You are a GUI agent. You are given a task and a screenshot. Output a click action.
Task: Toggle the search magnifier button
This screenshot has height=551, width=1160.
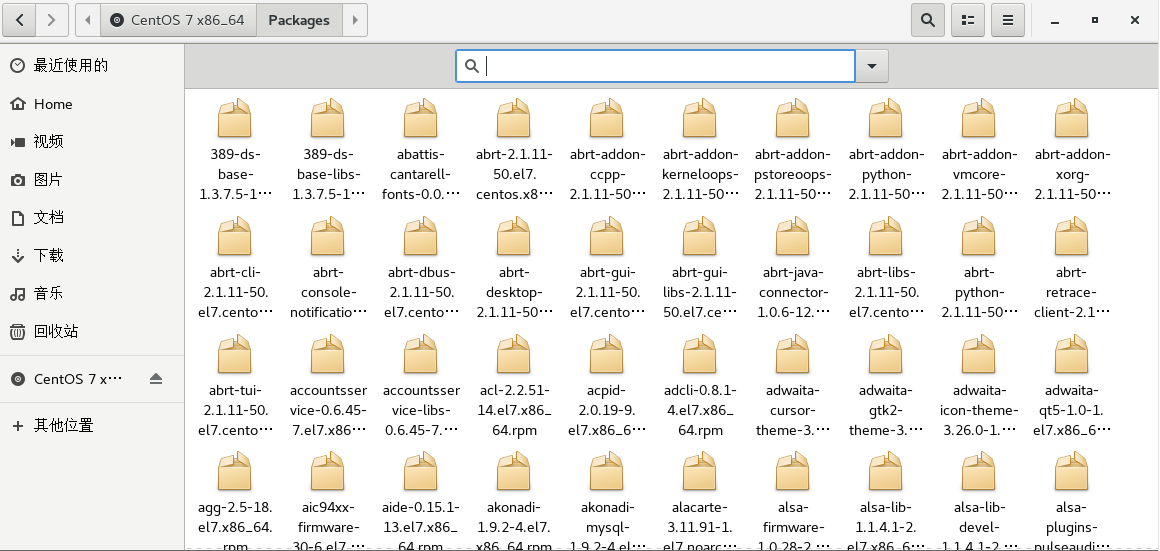[x=928, y=20]
